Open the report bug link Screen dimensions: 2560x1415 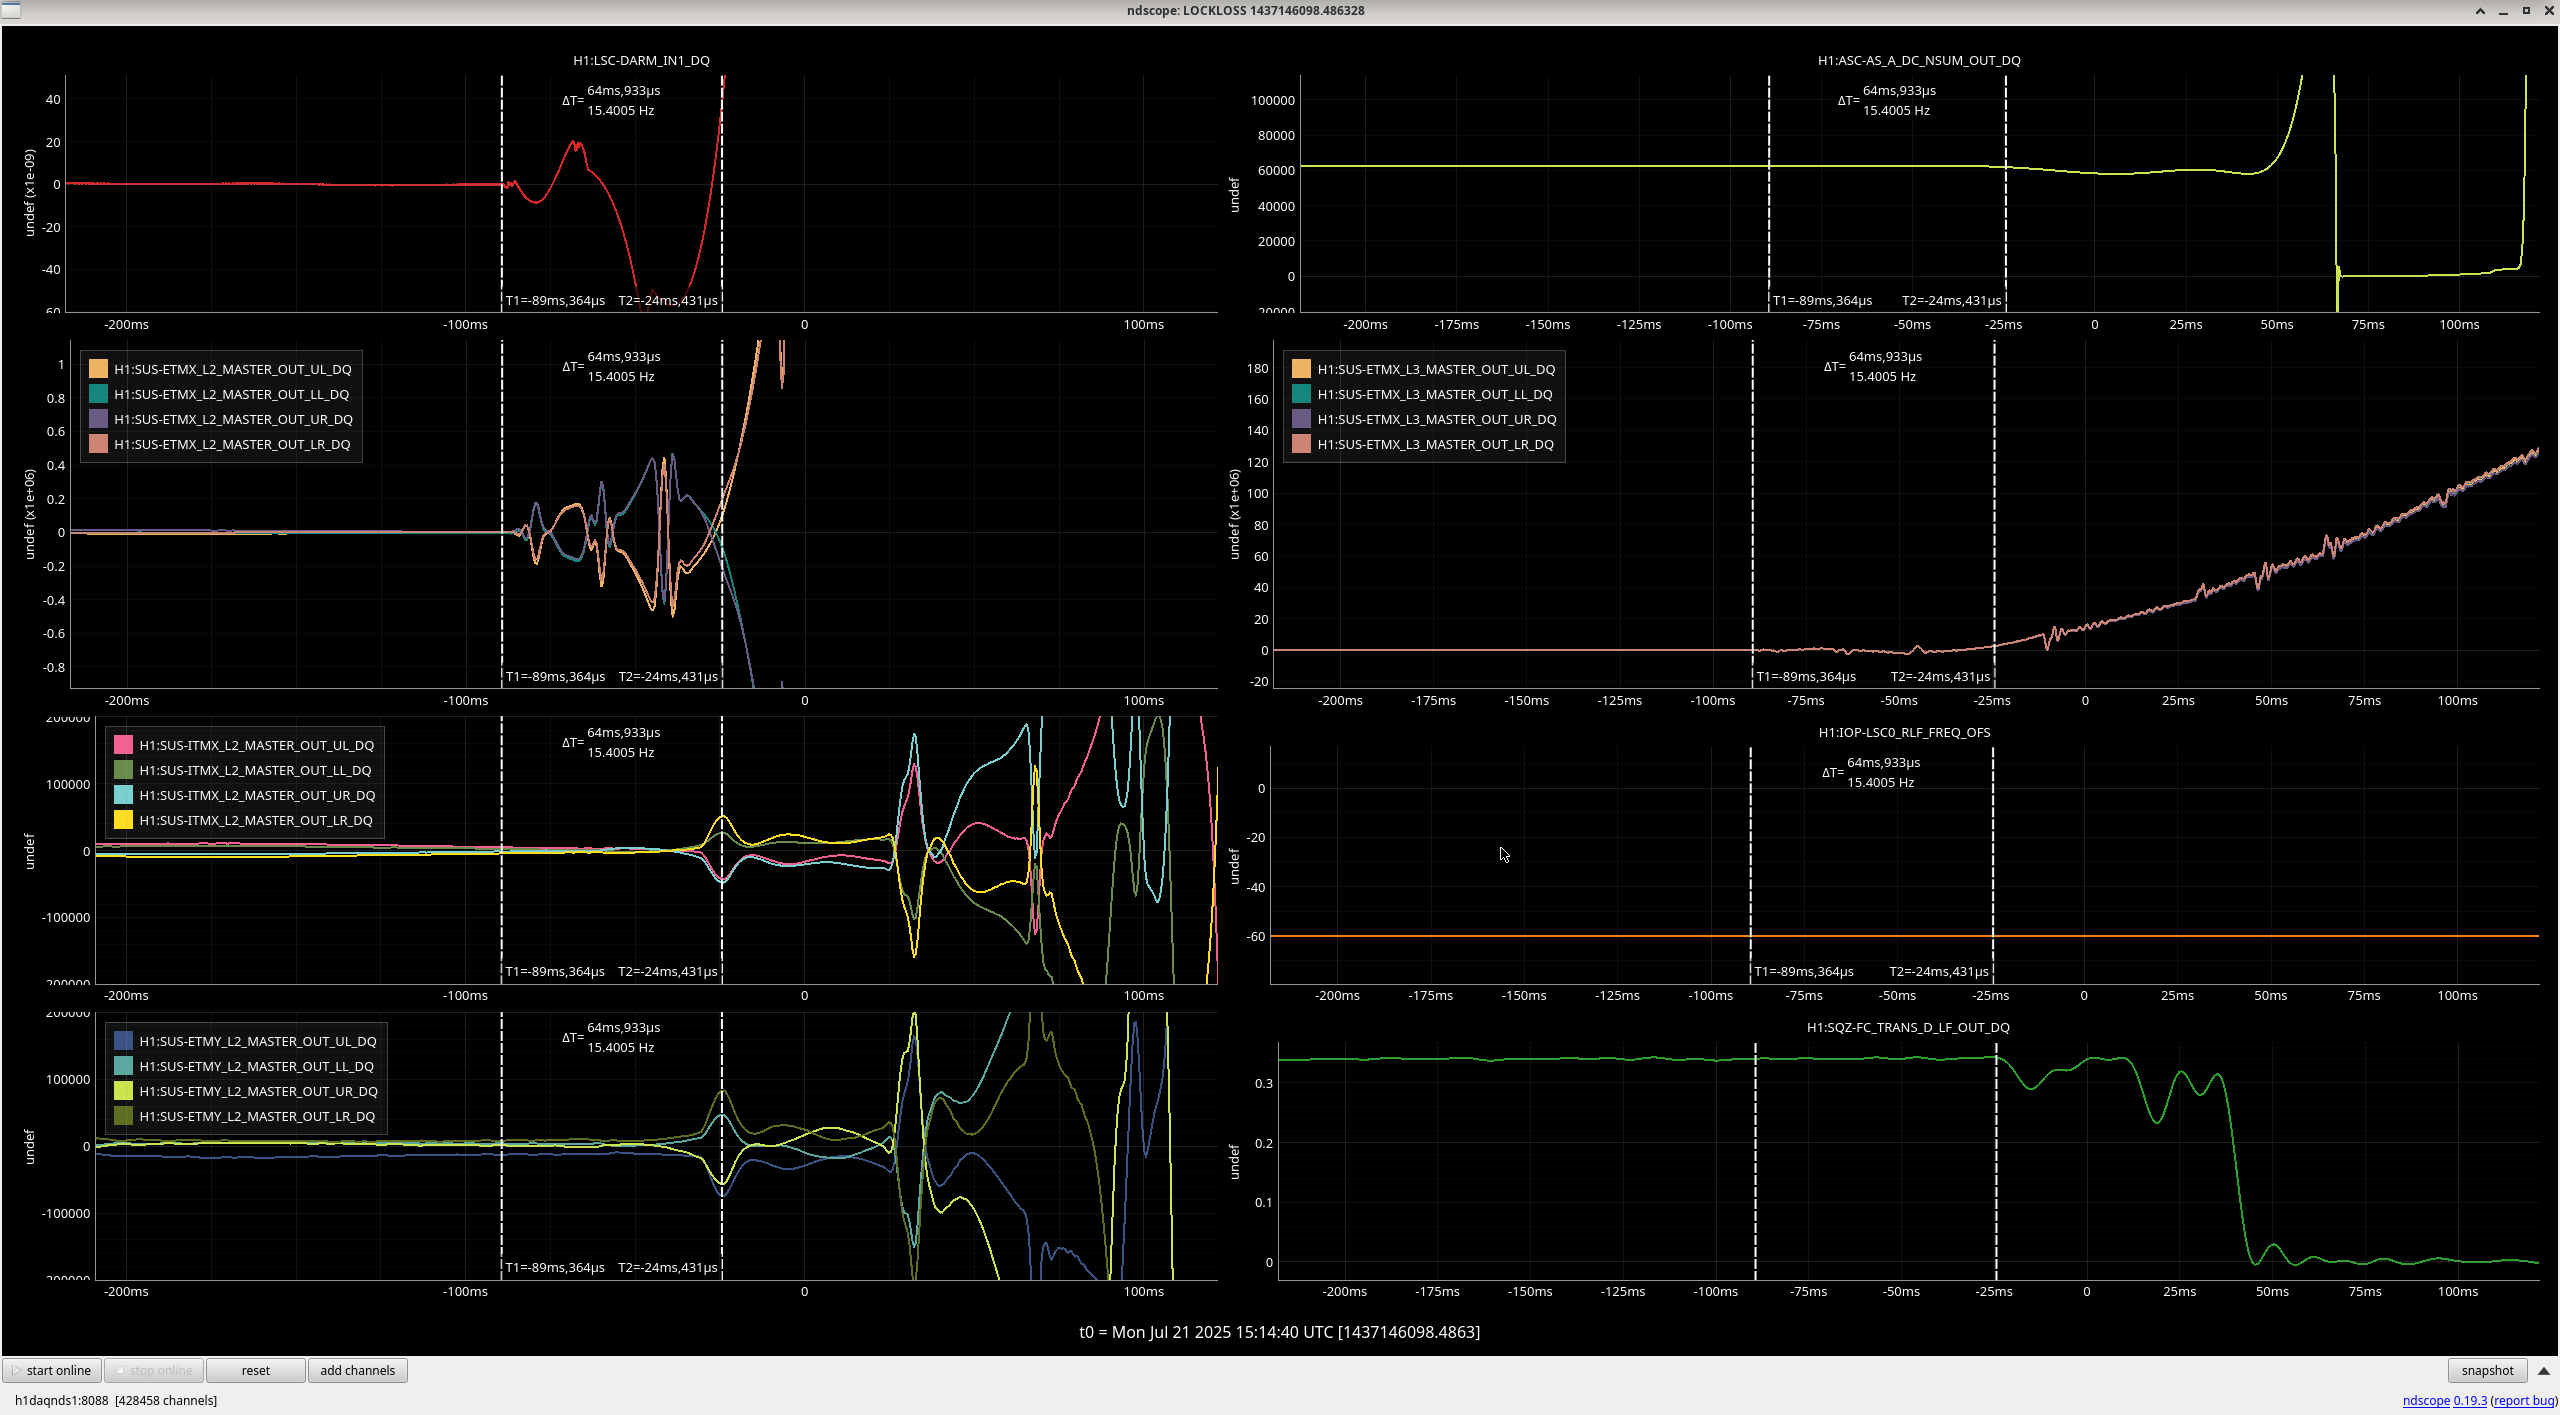pyautogui.click(x=2523, y=1400)
